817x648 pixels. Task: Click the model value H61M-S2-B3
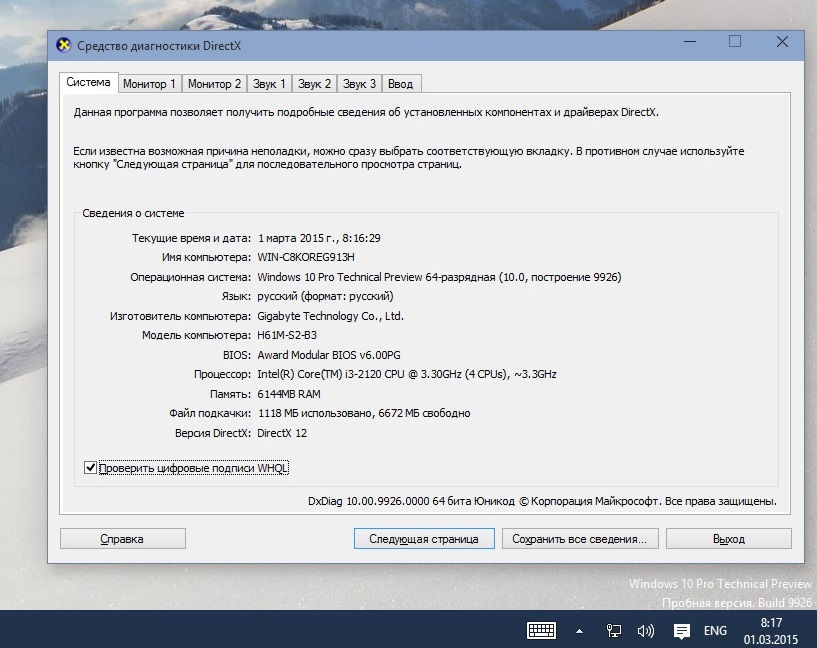tap(287, 335)
